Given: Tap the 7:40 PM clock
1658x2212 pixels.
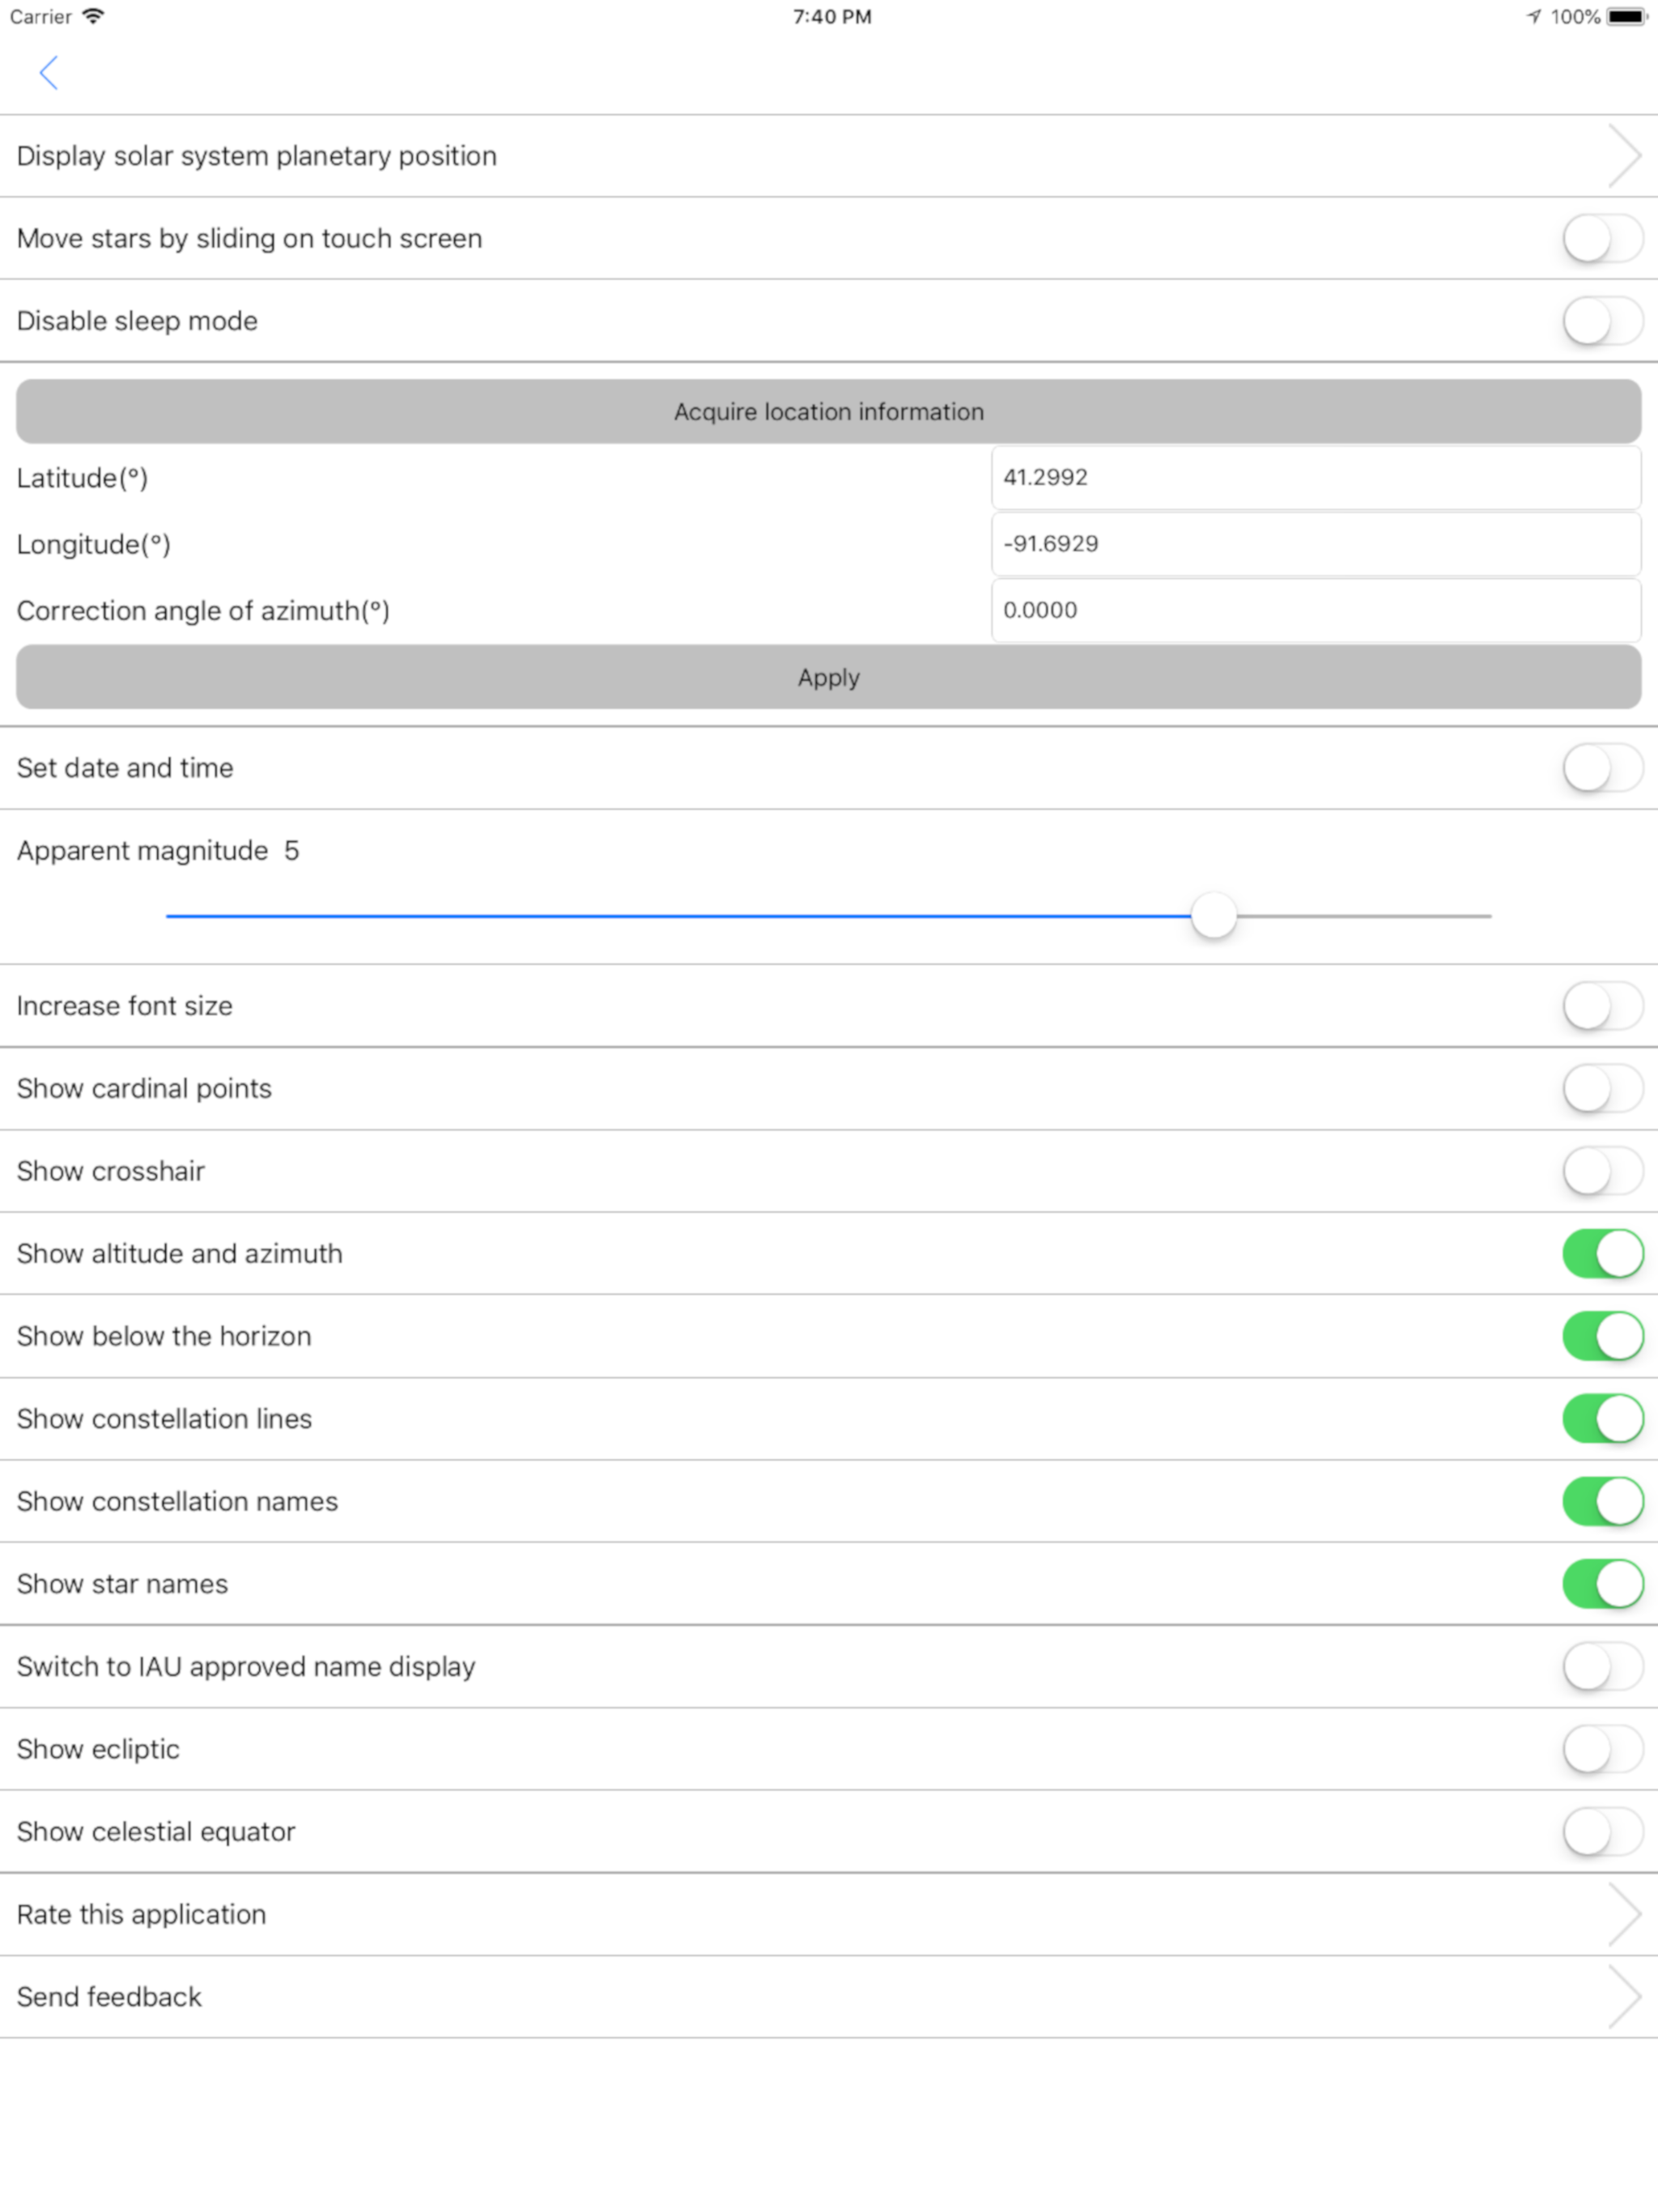Looking at the screenshot, I should (832, 16).
